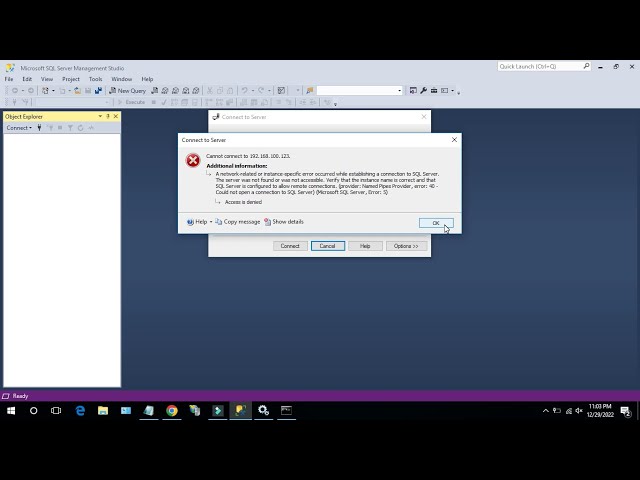640x480 pixels.
Task: Click the Filter icon in Object Explorer
Action: tap(70, 128)
